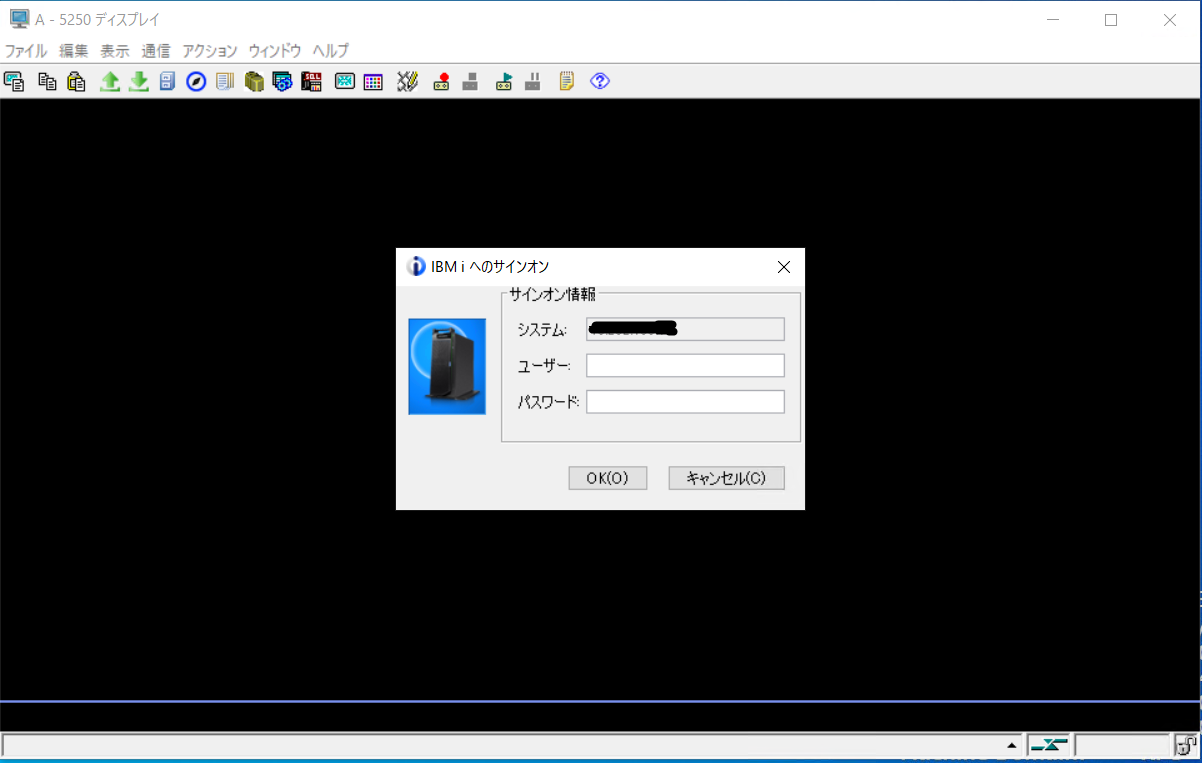
Task: Maximize the 5250 display window
Action: click(1111, 20)
